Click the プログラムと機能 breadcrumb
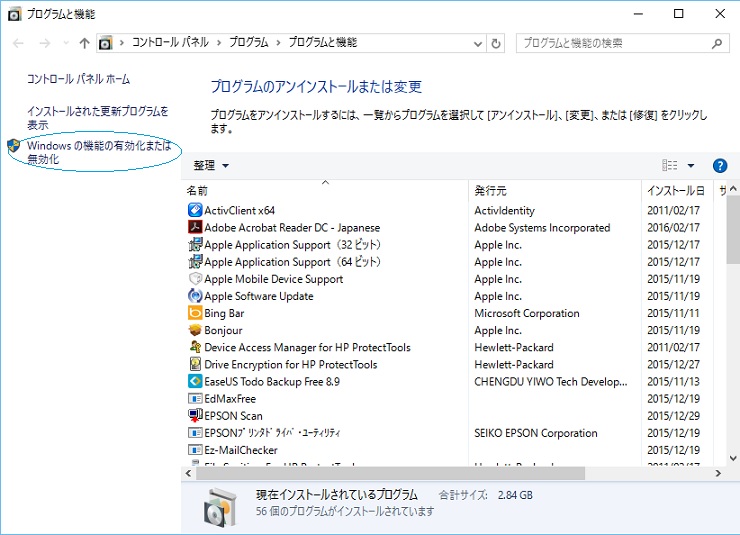 pyautogui.click(x=323, y=42)
